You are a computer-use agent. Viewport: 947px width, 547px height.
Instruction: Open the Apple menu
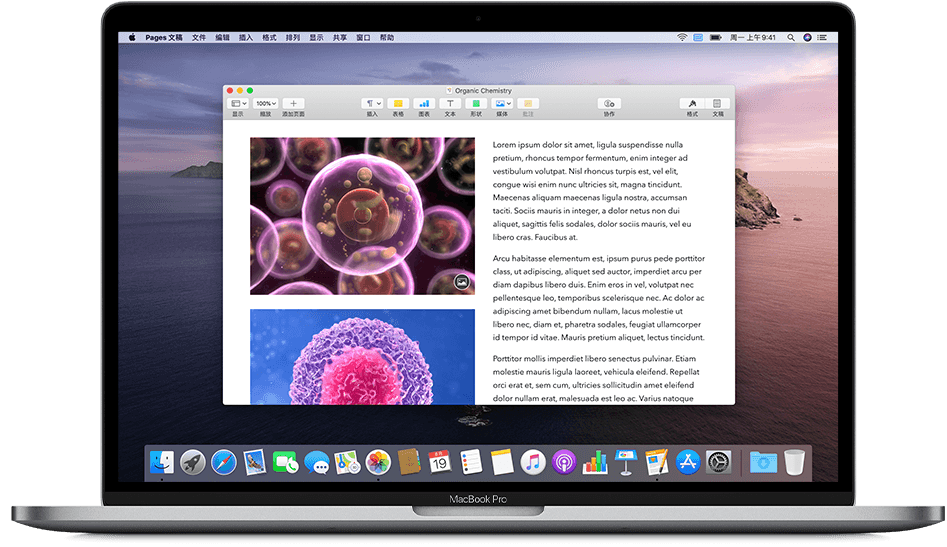(x=132, y=37)
